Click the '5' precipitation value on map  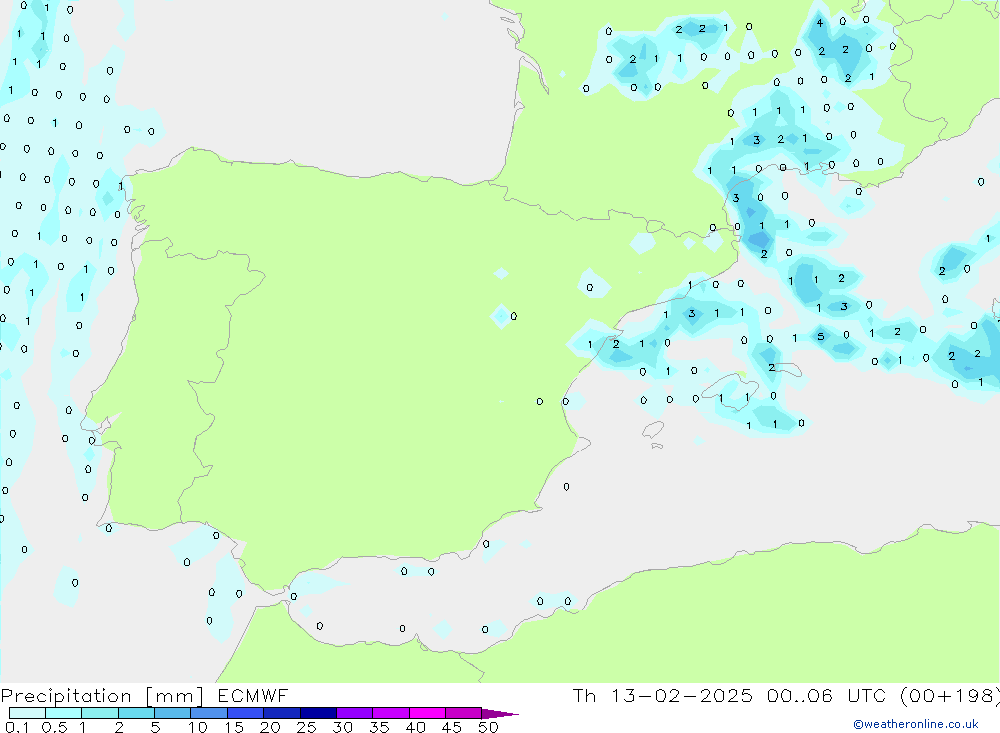pos(821,336)
